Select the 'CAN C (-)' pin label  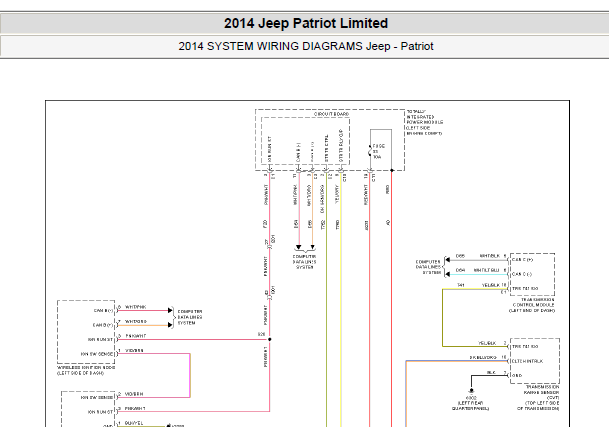click(x=522, y=274)
